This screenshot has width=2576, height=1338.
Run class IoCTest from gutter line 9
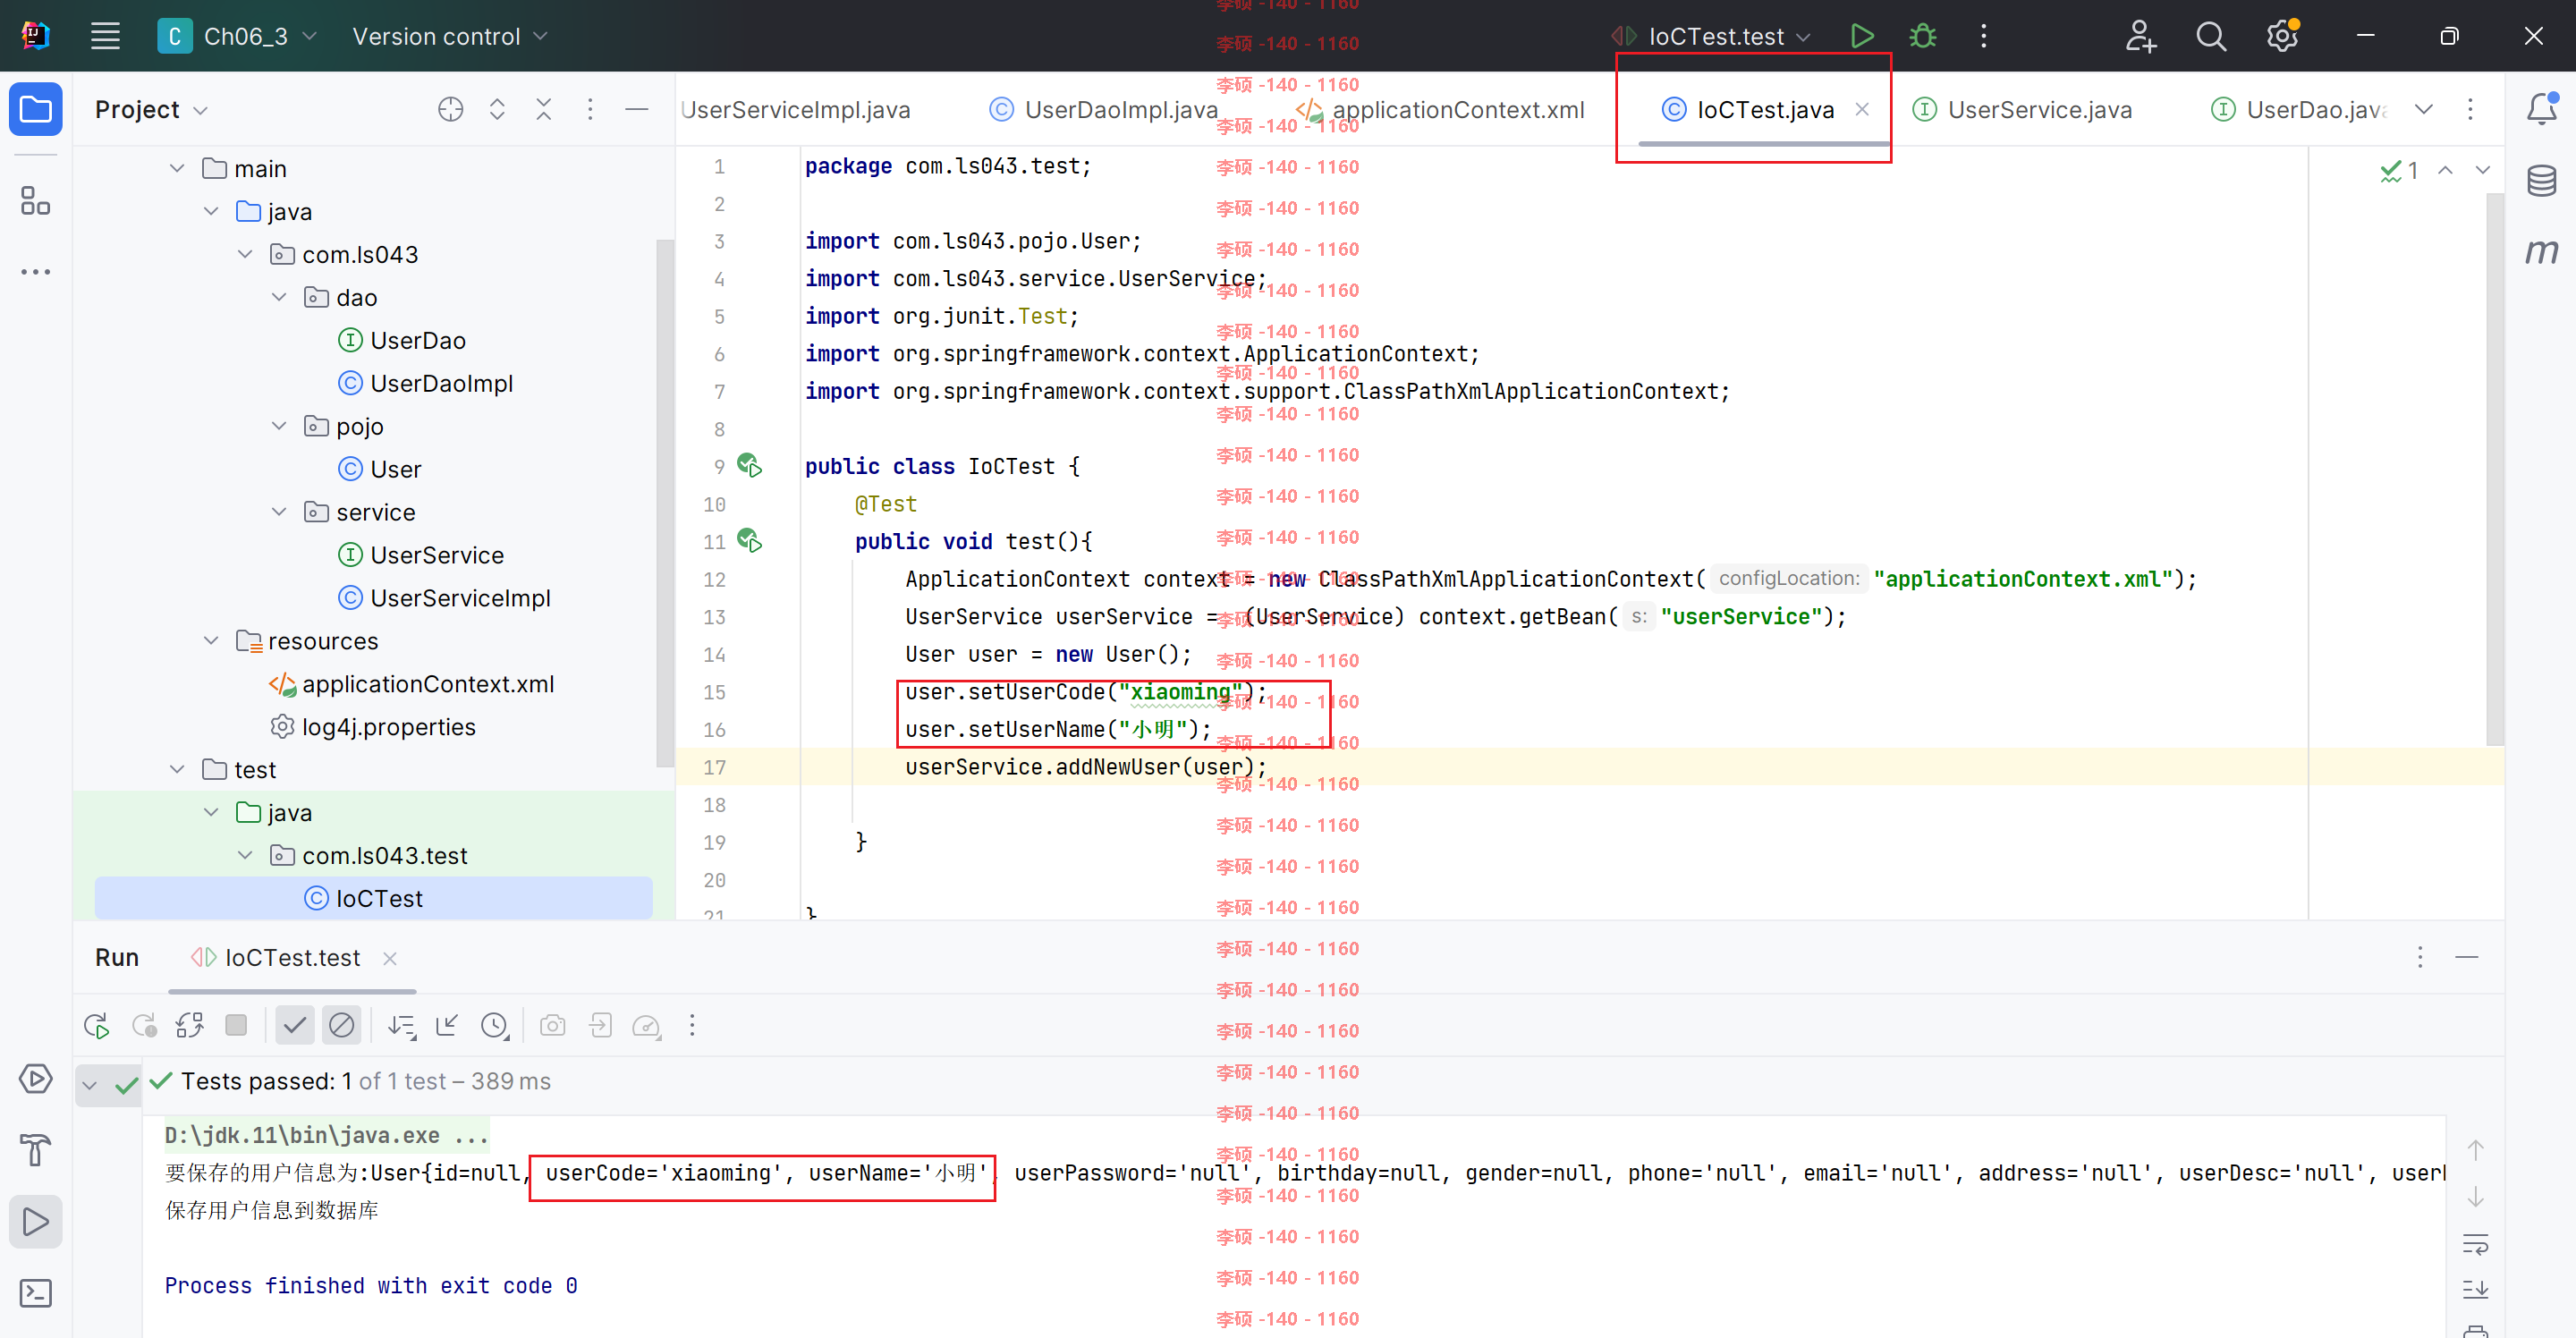(749, 465)
